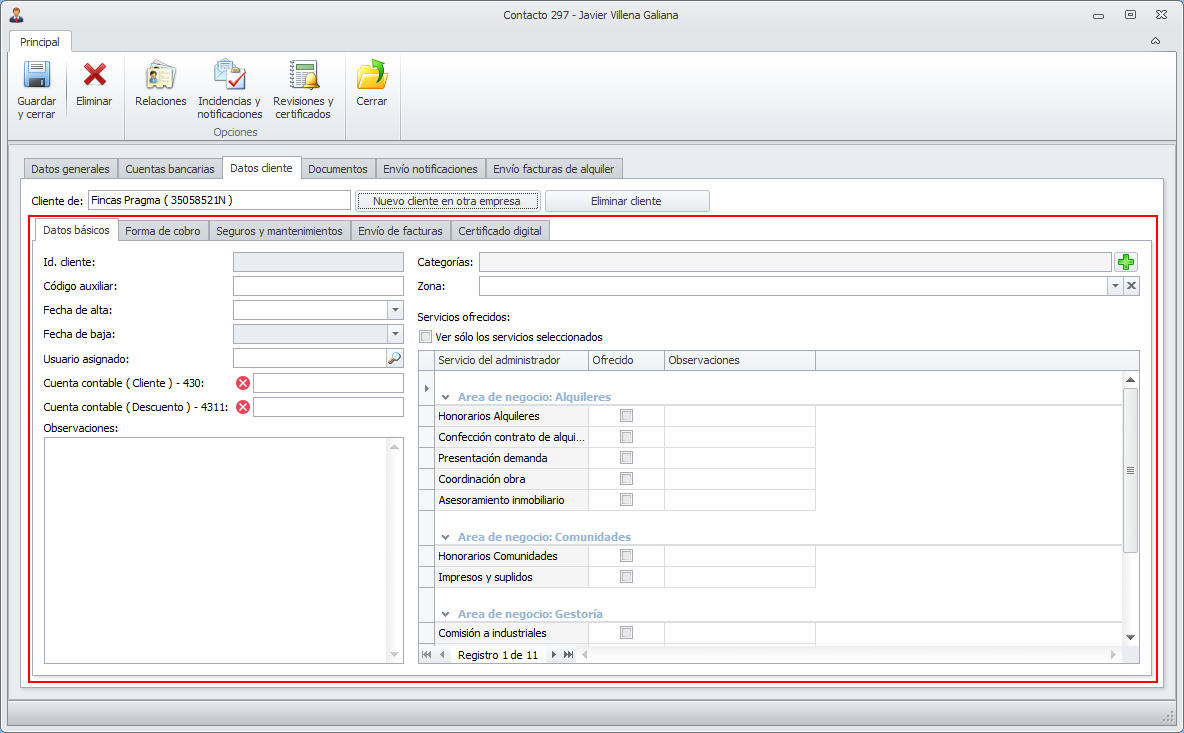Collapse the Area de negocio: Comunidades group

445,537
